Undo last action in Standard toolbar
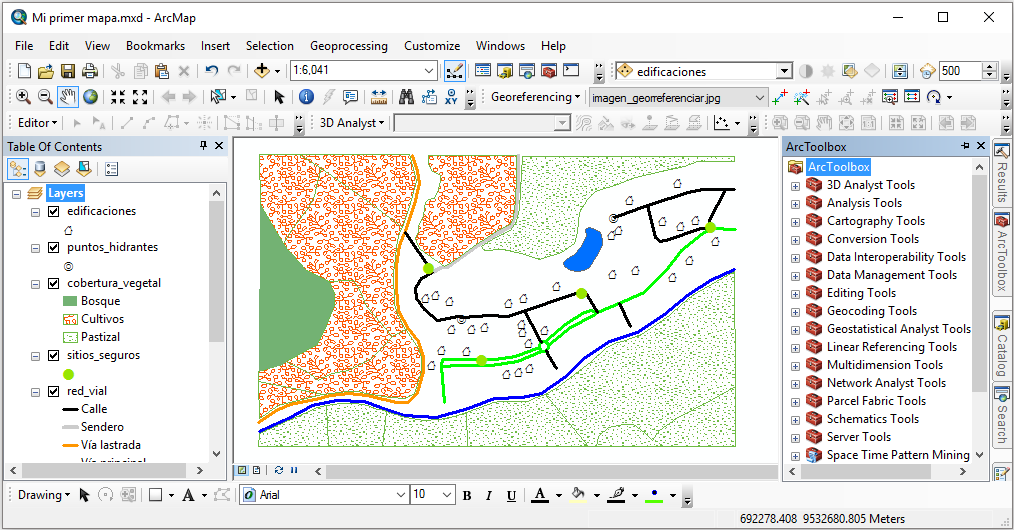Image resolution: width=1014 pixels, height=530 pixels. coord(211,70)
